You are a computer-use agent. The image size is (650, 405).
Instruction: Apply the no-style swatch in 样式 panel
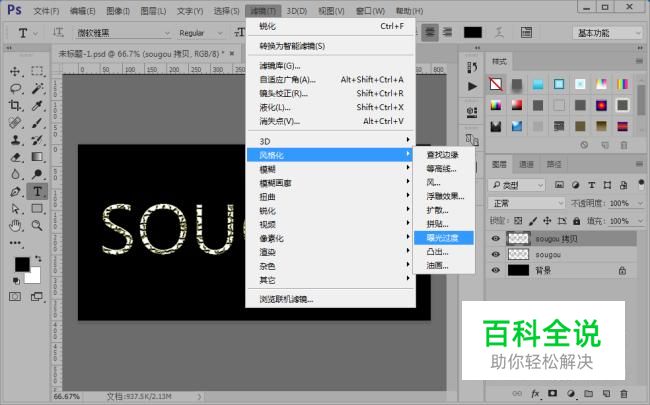point(496,84)
